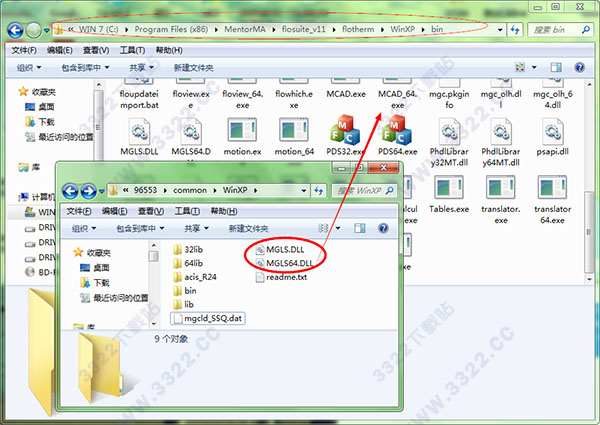The height and width of the screenshot is (425, 600).
Task: Select the Tables.exe icon
Action: (x=449, y=187)
